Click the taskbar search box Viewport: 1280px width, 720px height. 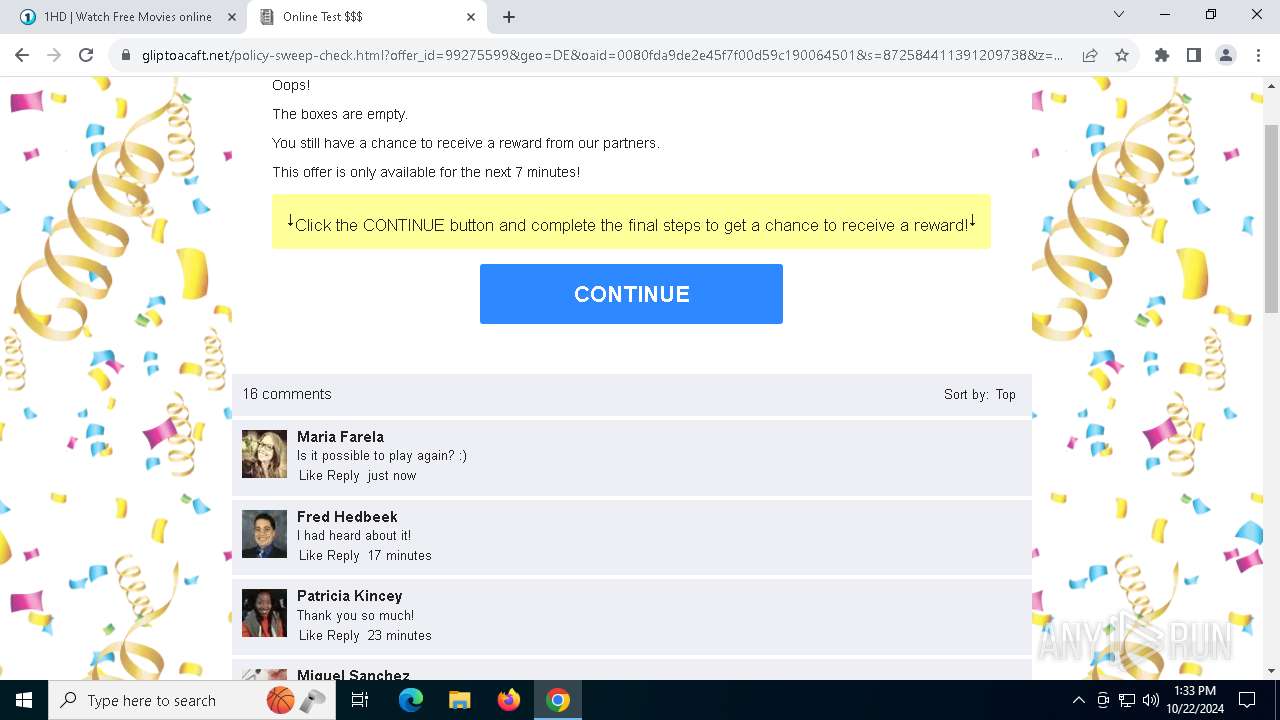(x=192, y=700)
